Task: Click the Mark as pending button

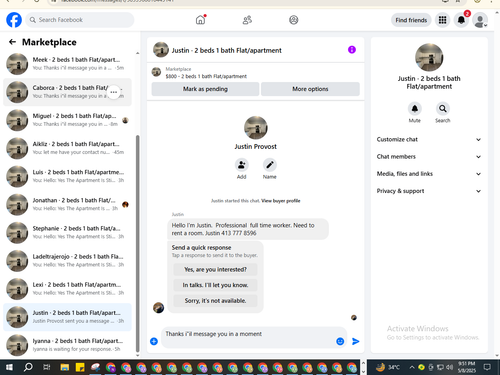Action: point(205,89)
